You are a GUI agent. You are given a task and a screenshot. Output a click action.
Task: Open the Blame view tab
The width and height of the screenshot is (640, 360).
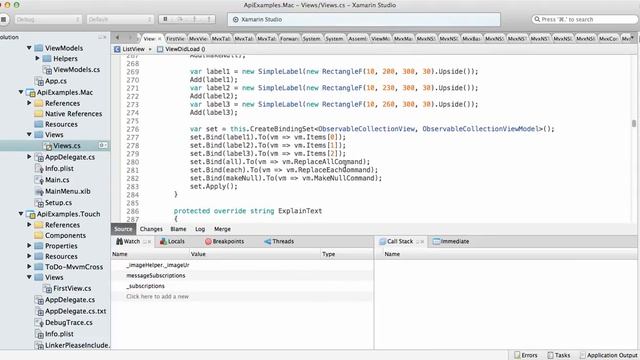click(x=178, y=229)
